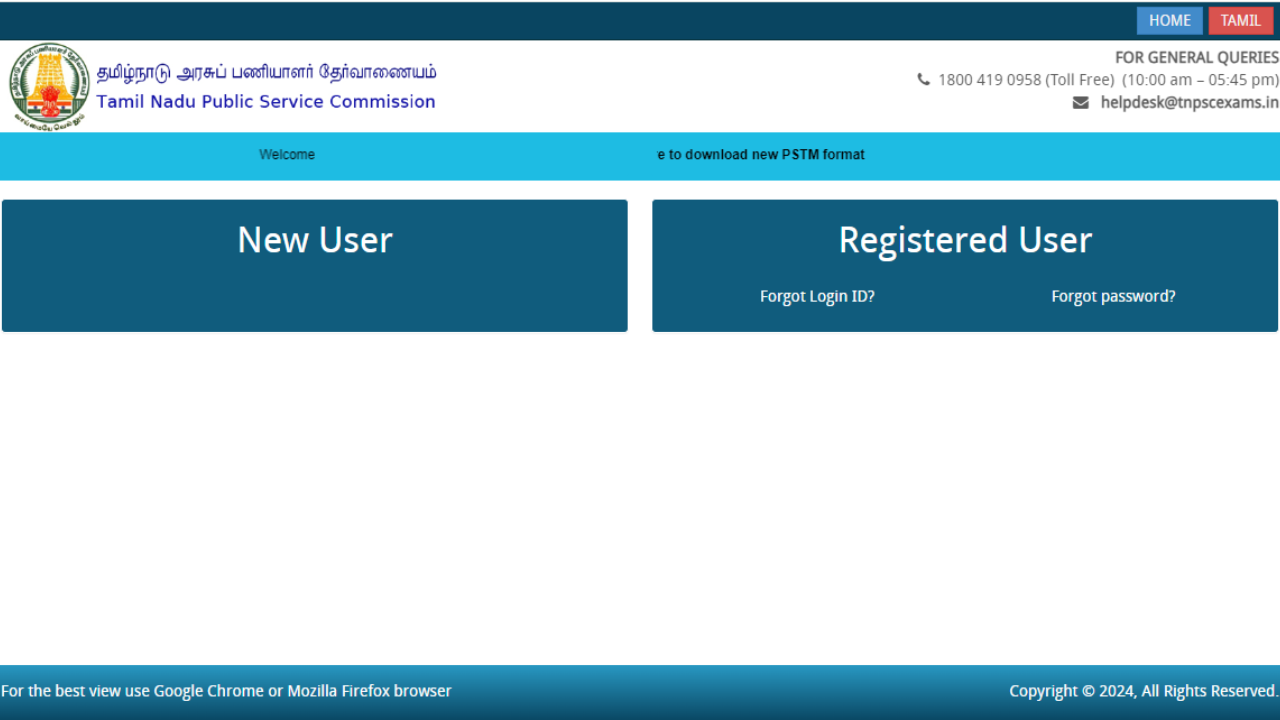Open the Registered User heading
This screenshot has height=720, width=1280.
(x=965, y=240)
